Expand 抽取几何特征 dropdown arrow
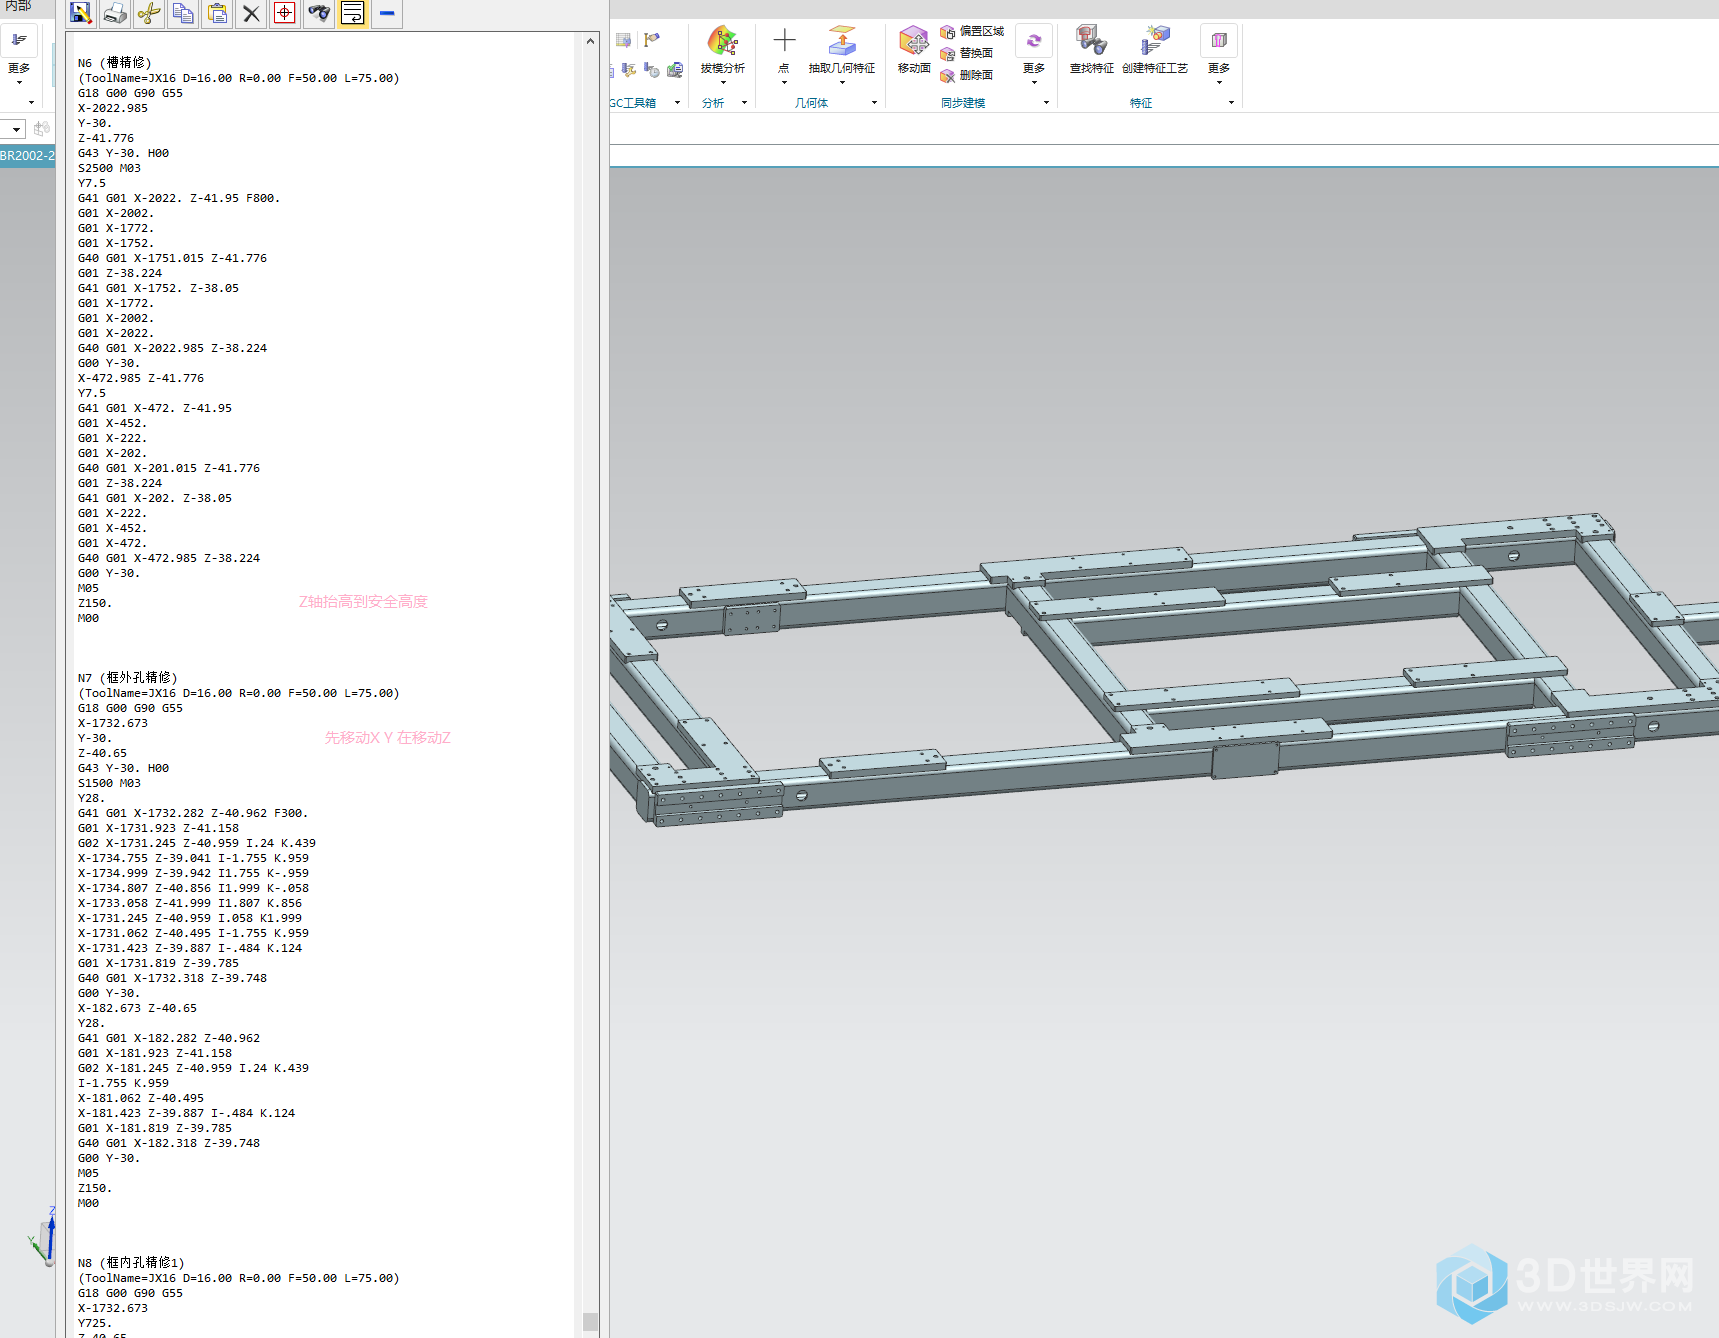 [842, 83]
